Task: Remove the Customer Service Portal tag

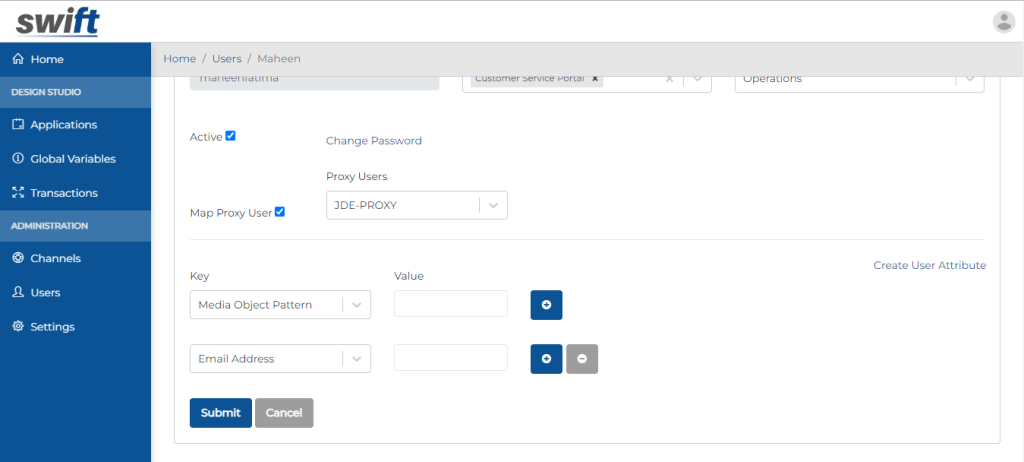Action: [x=595, y=78]
